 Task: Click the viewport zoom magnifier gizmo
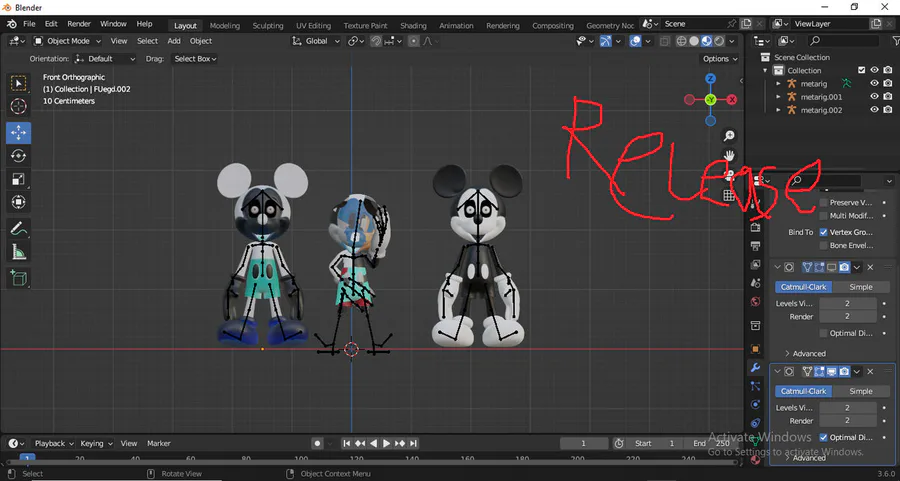(728, 136)
